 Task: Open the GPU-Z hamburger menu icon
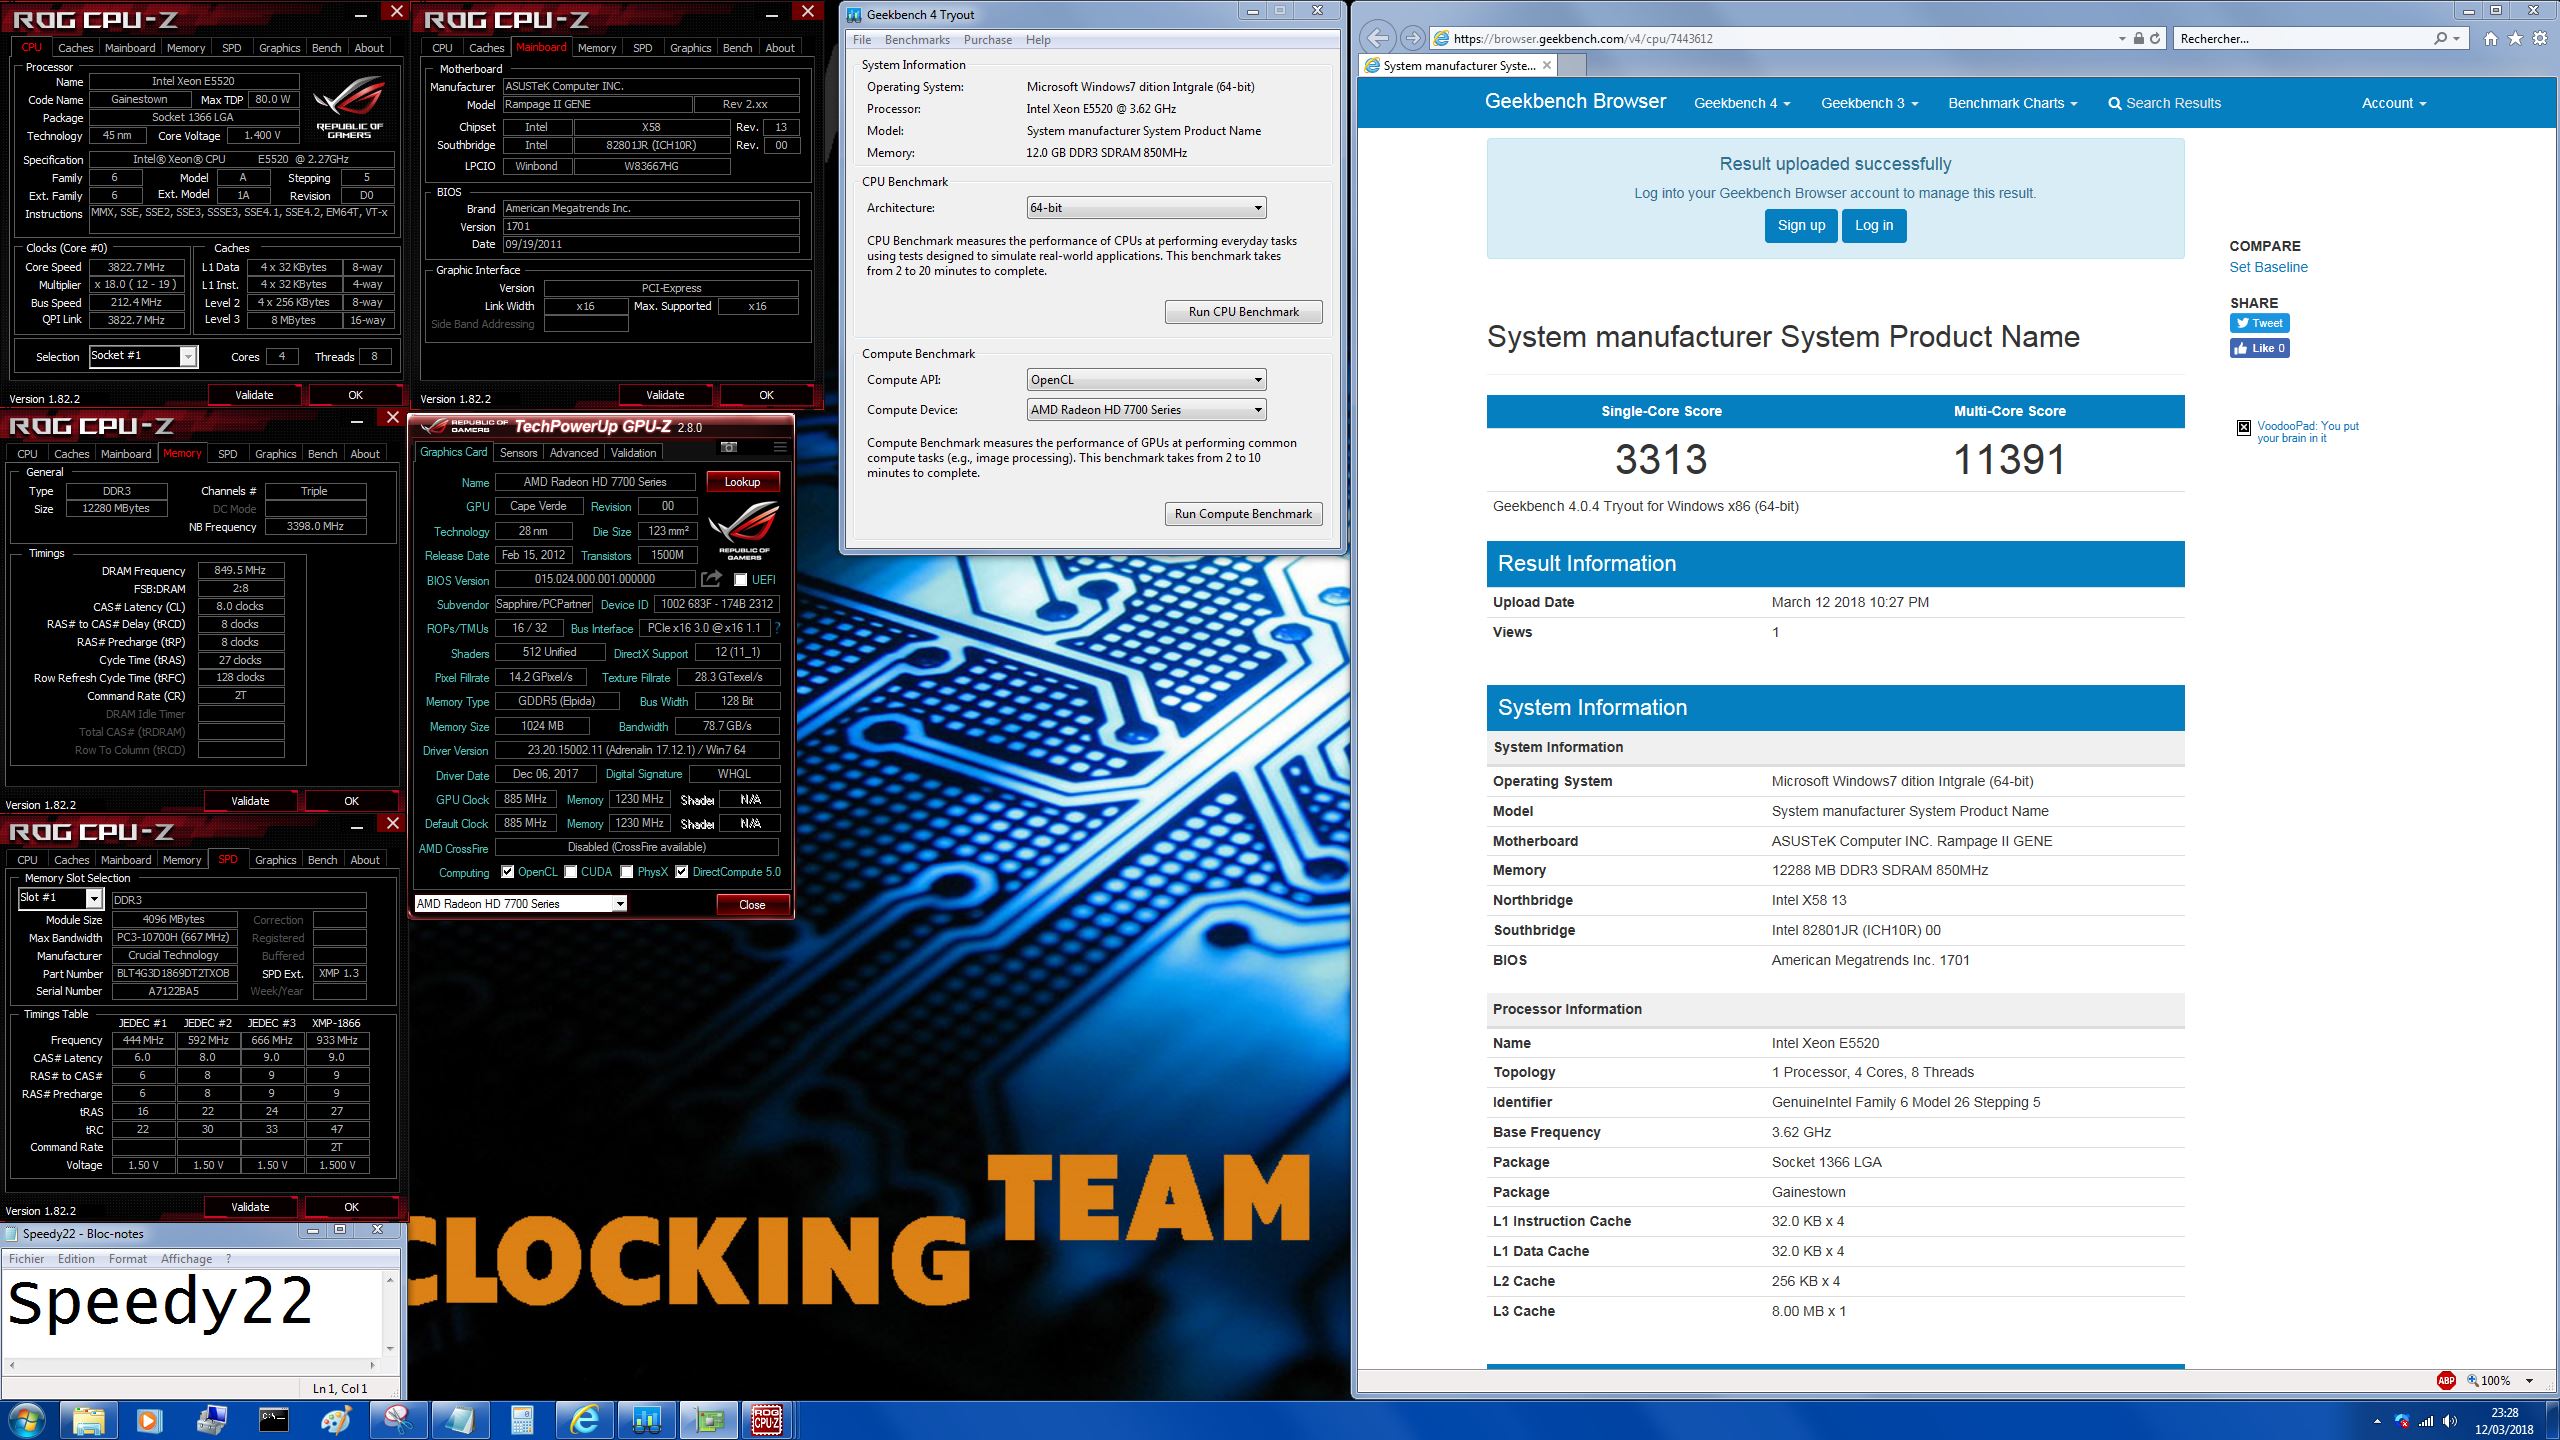(x=779, y=447)
